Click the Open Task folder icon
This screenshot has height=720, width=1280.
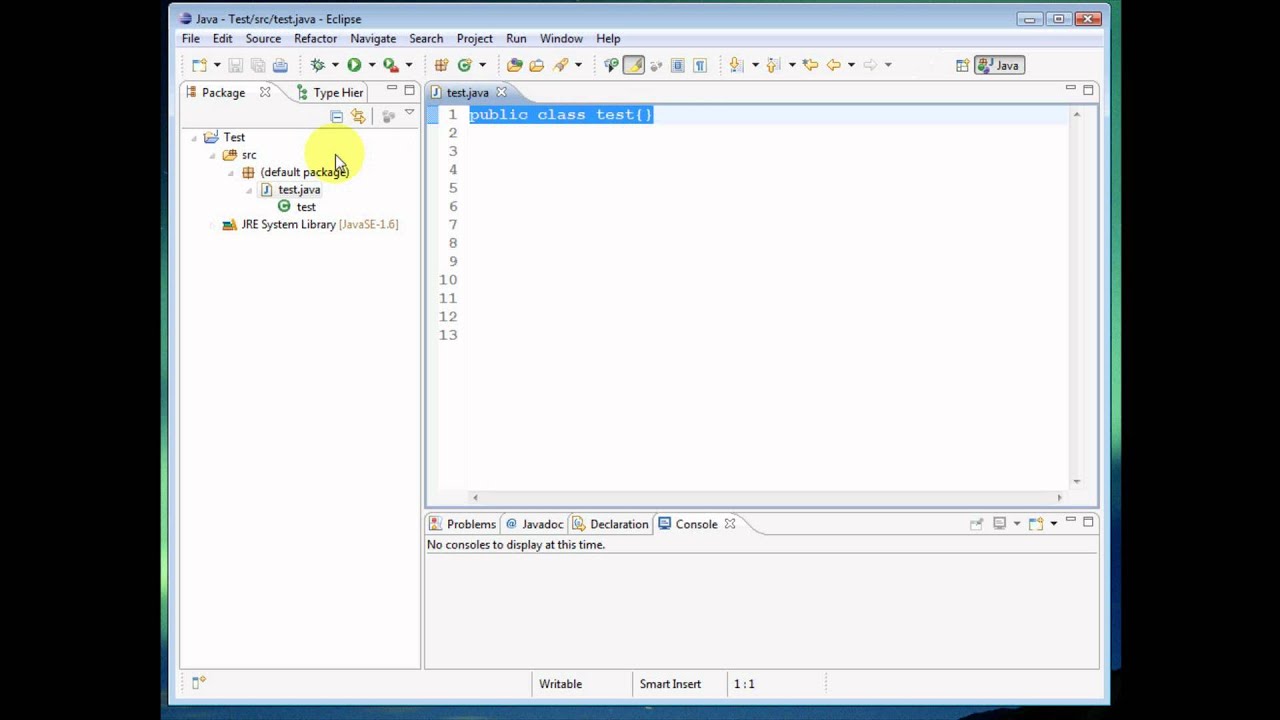tap(537, 65)
